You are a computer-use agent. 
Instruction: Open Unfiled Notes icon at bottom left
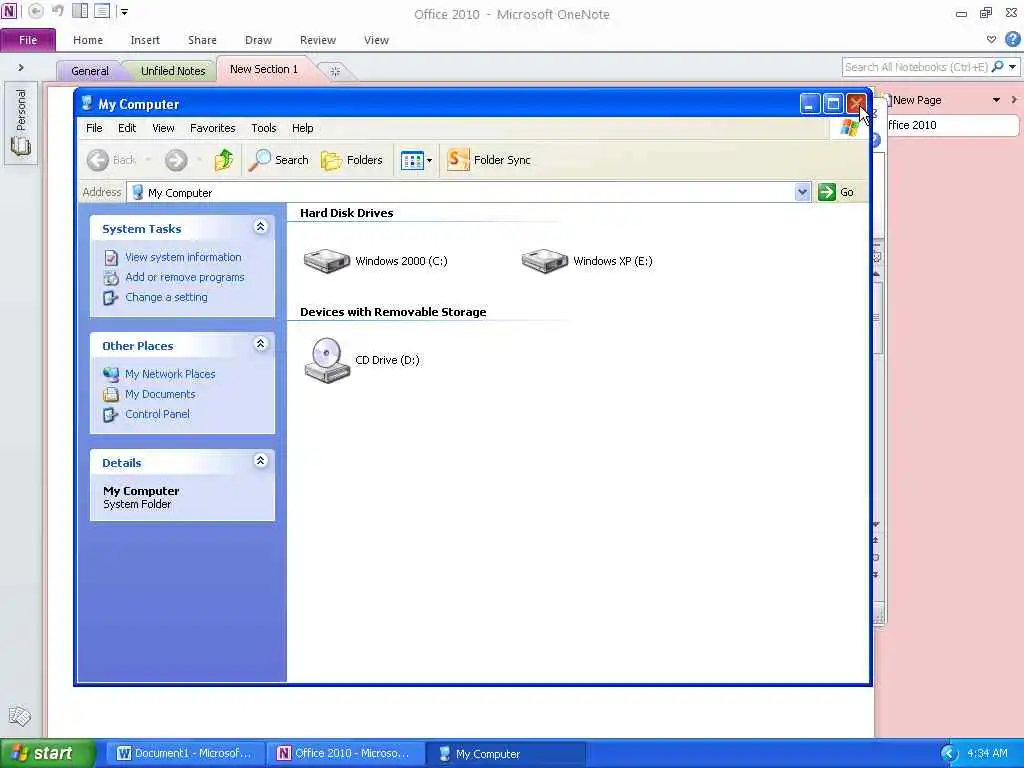click(x=20, y=716)
